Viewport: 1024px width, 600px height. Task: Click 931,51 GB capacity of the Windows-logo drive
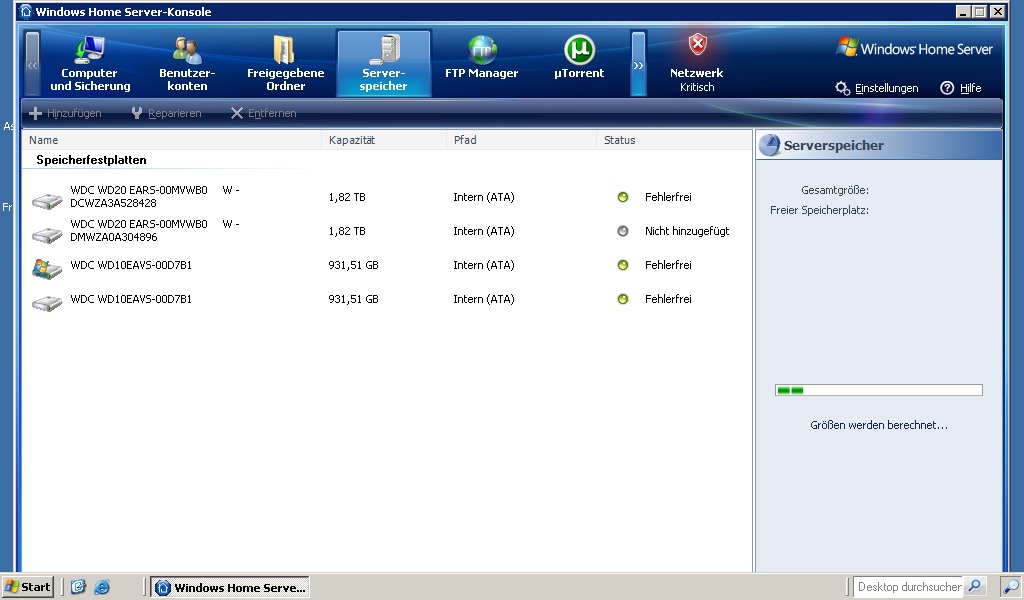point(353,265)
